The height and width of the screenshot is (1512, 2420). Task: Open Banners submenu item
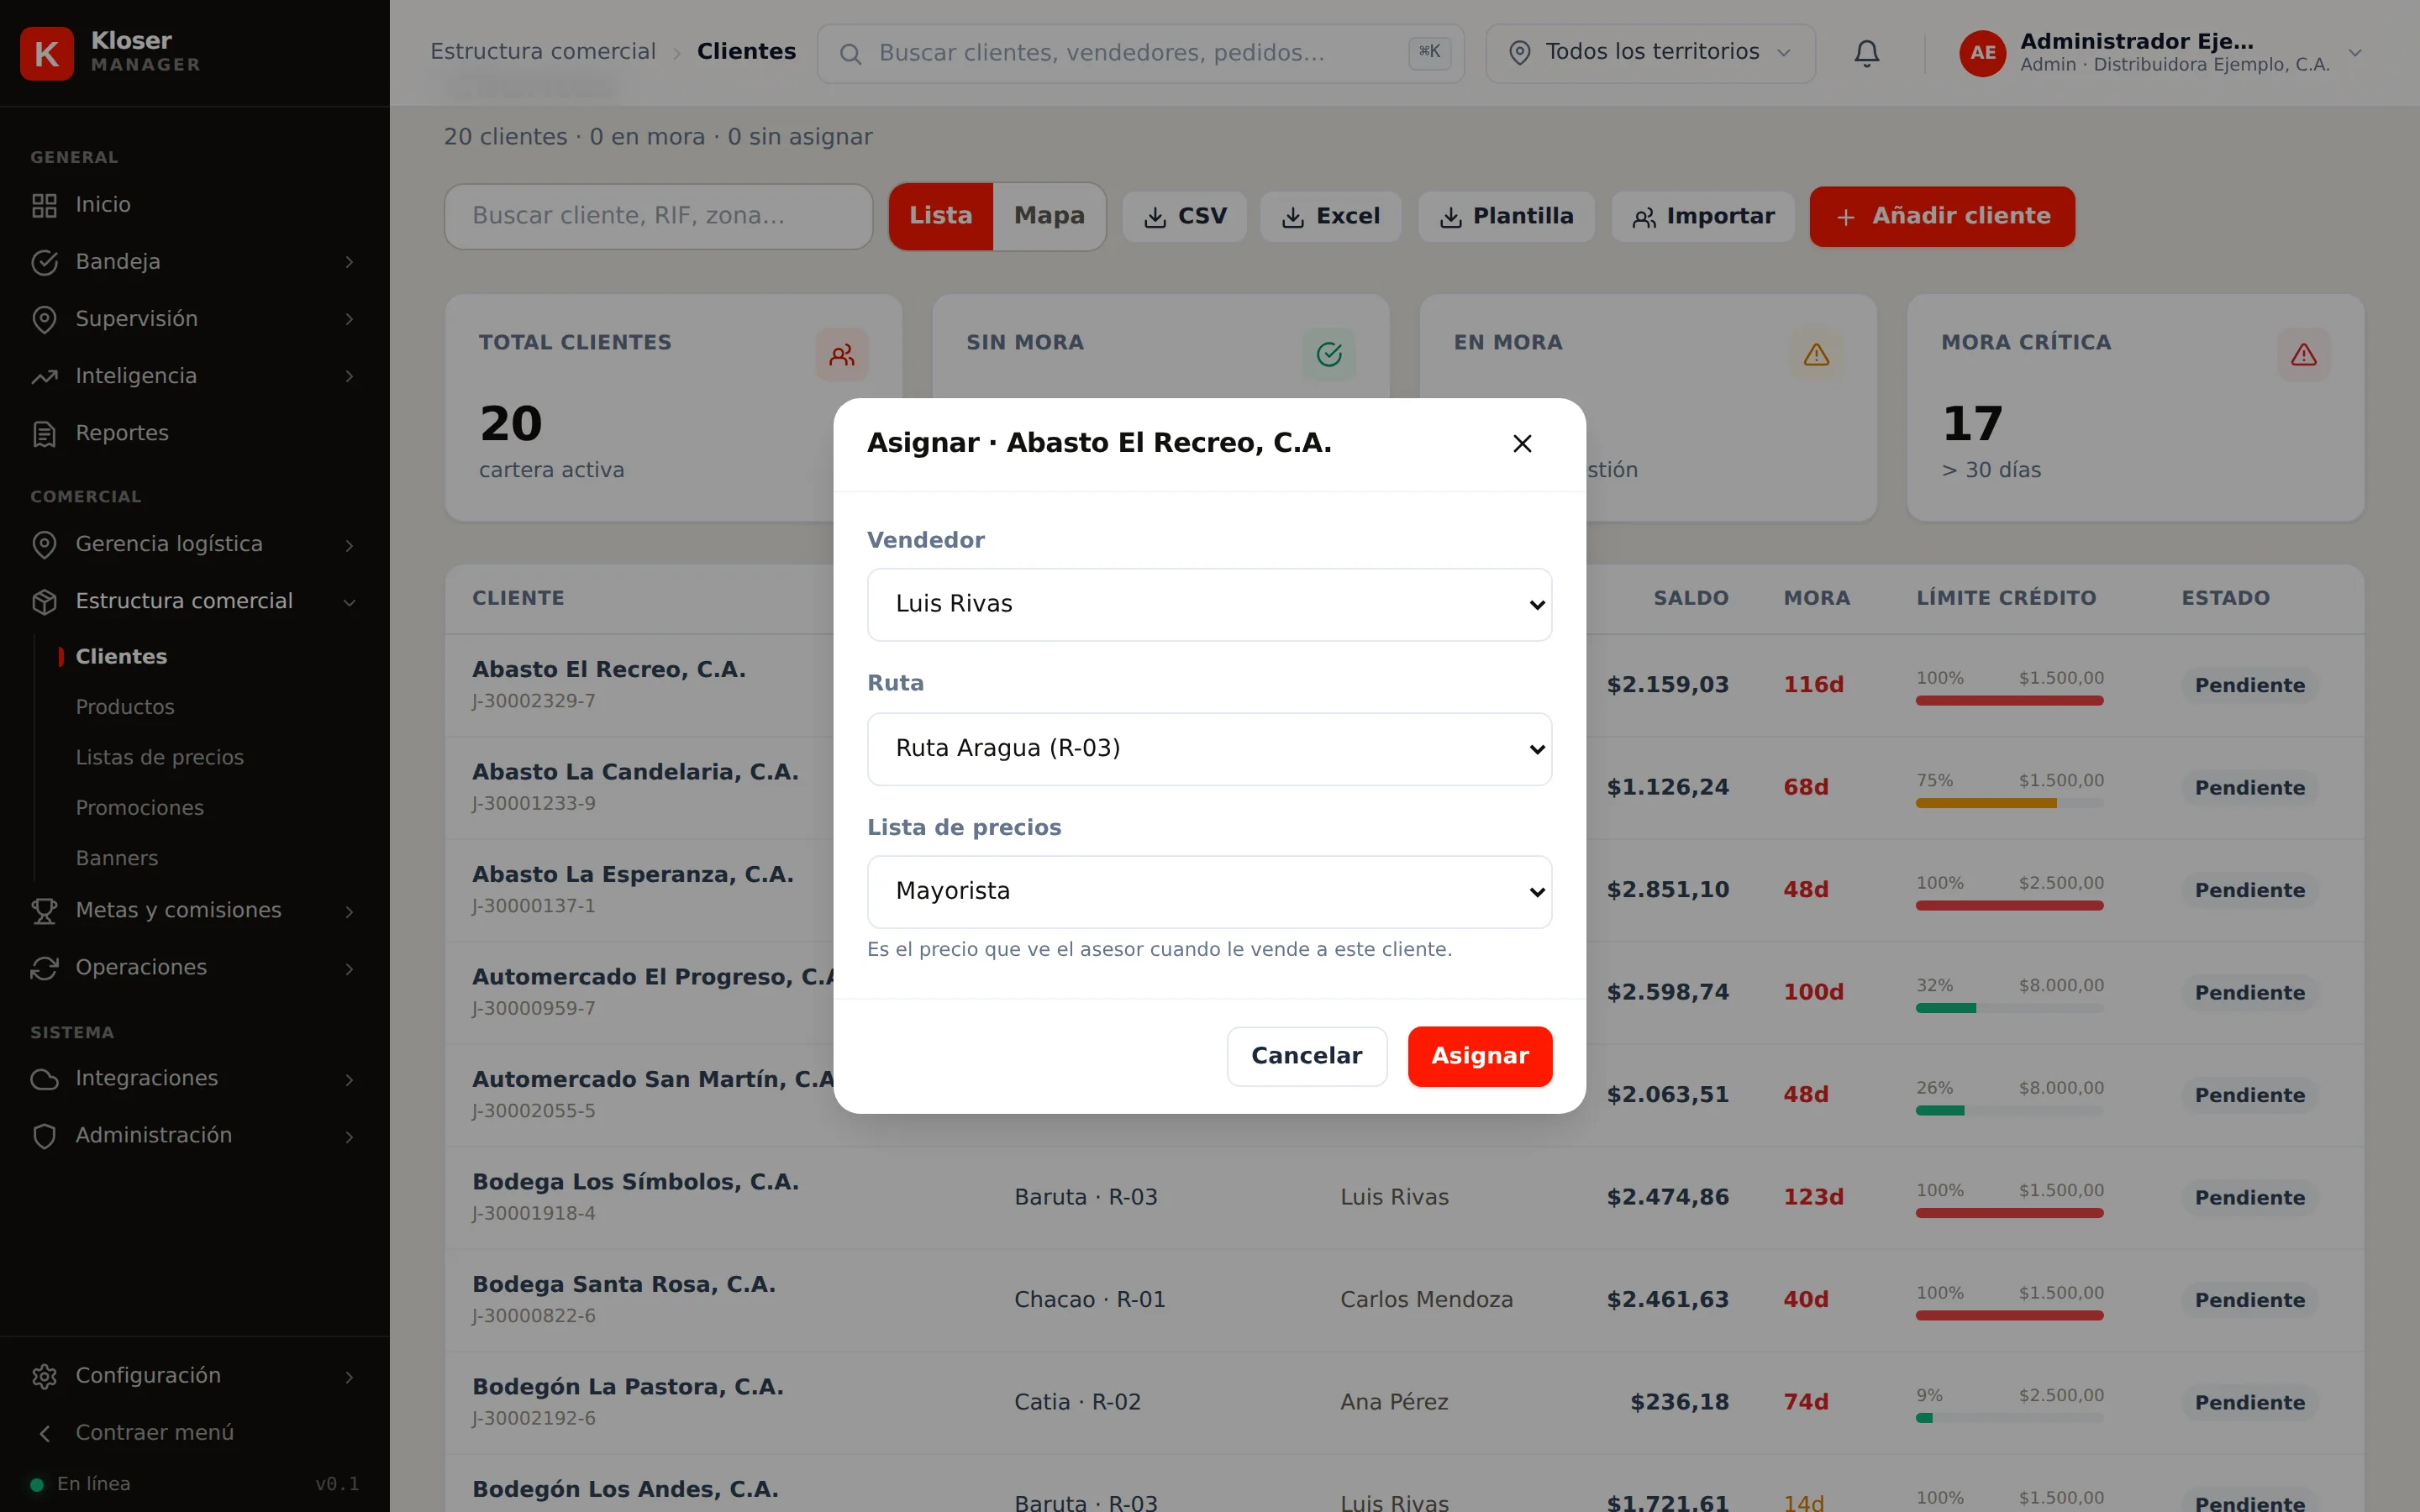click(117, 858)
